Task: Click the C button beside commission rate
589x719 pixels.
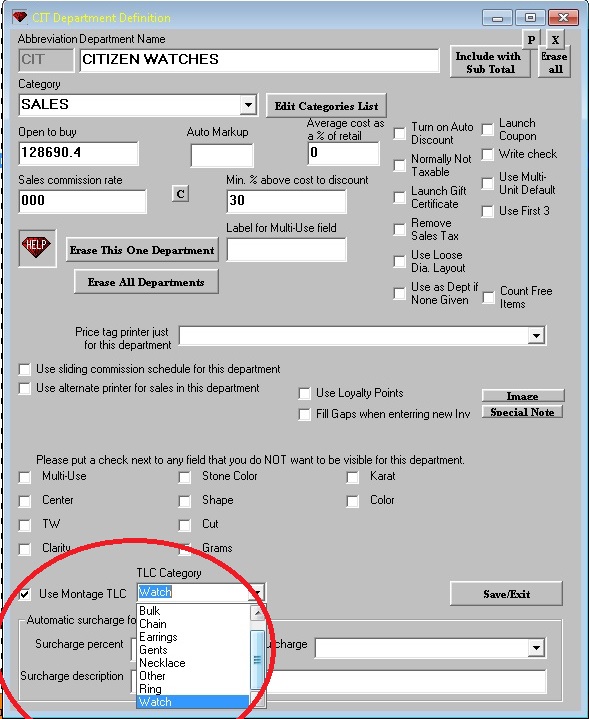Action: [x=180, y=194]
